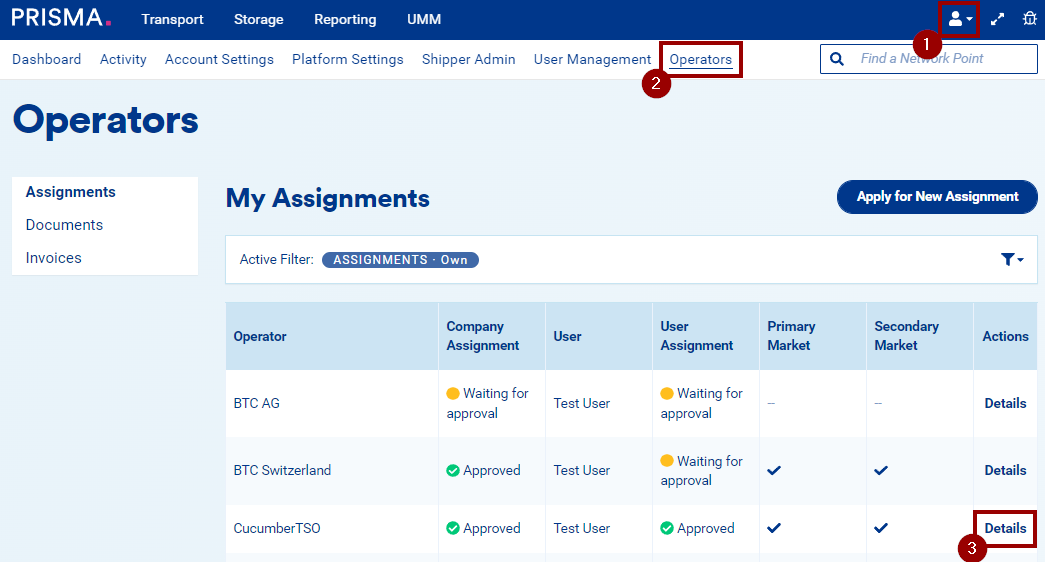Click the PRISMA logo
This screenshot has height=562, width=1045.
[61, 18]
